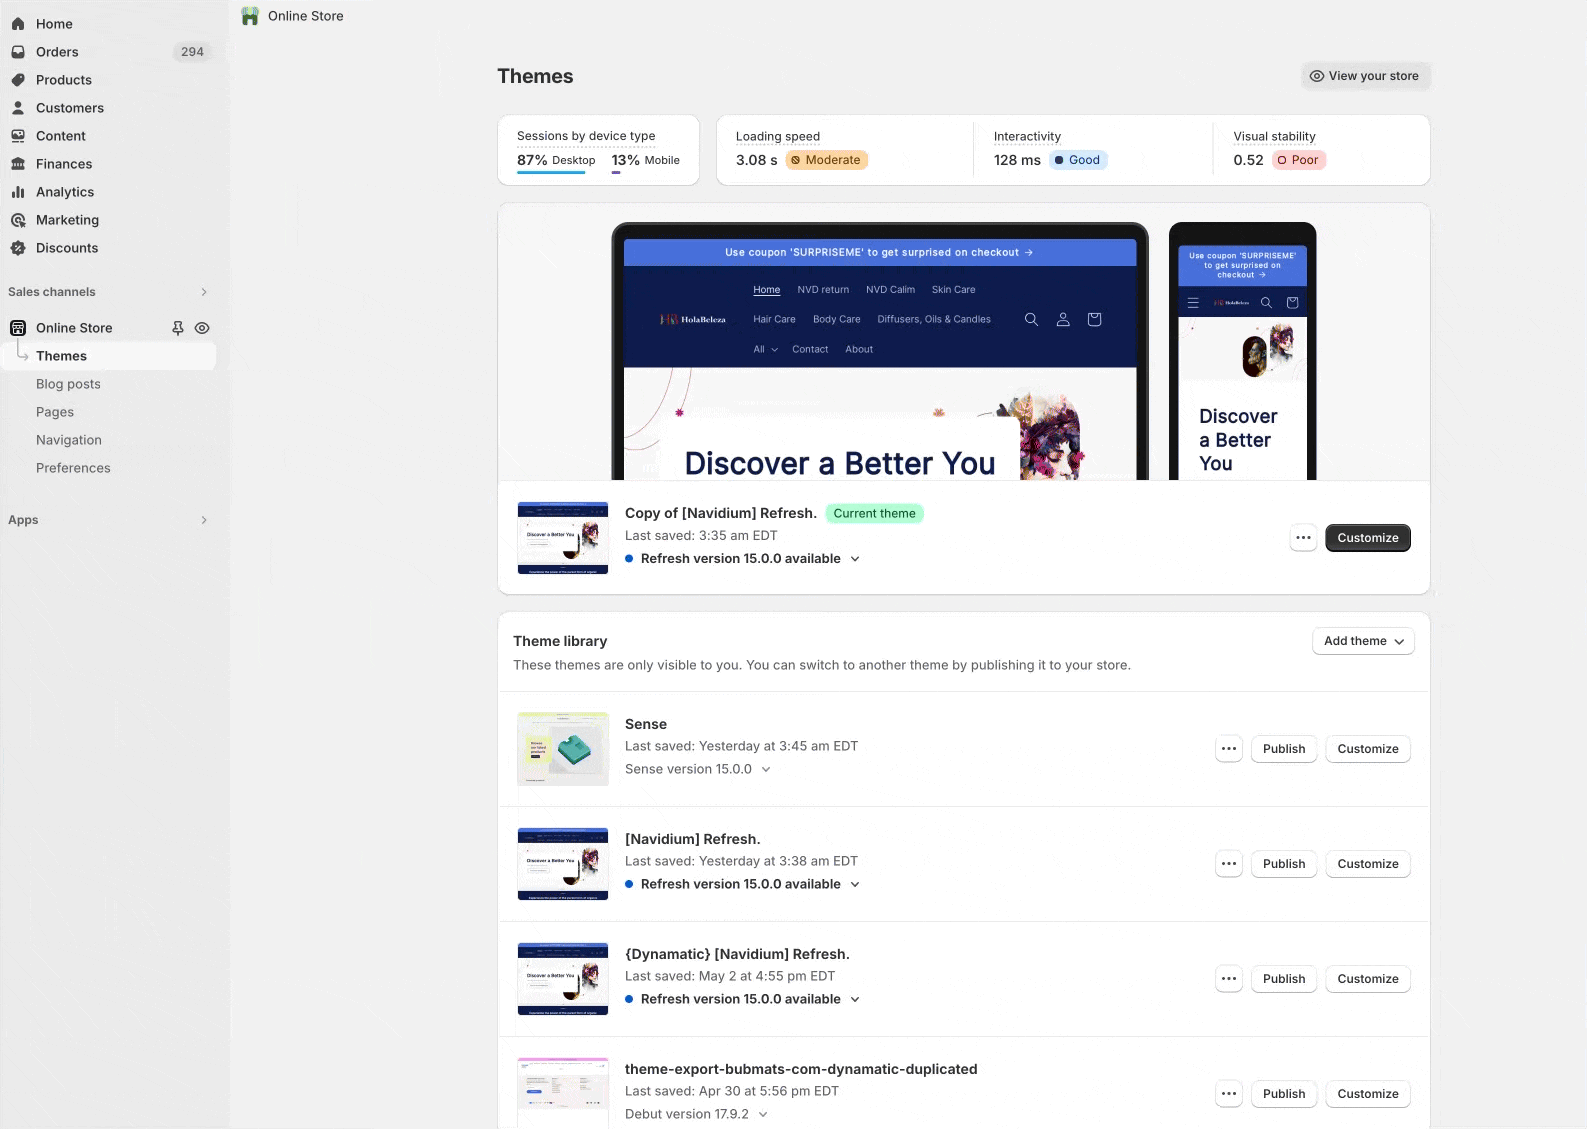Open Blog posts in sidebar

click(x=68, y=384)
